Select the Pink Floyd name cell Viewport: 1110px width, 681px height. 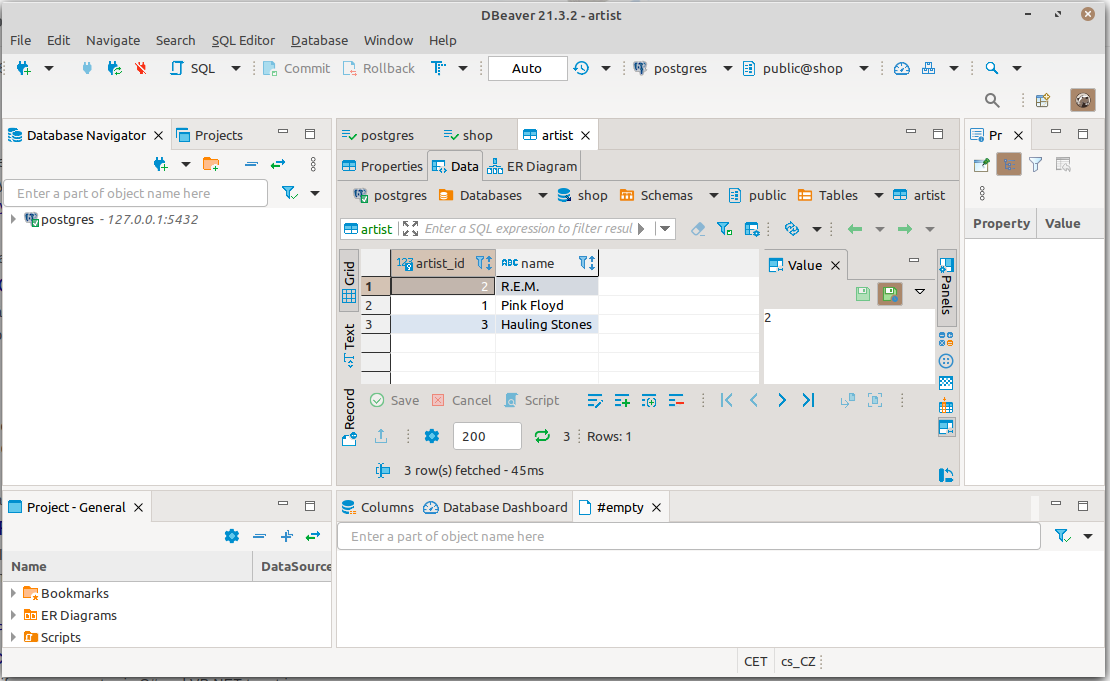pyautogui.click(x=546, y=305)
